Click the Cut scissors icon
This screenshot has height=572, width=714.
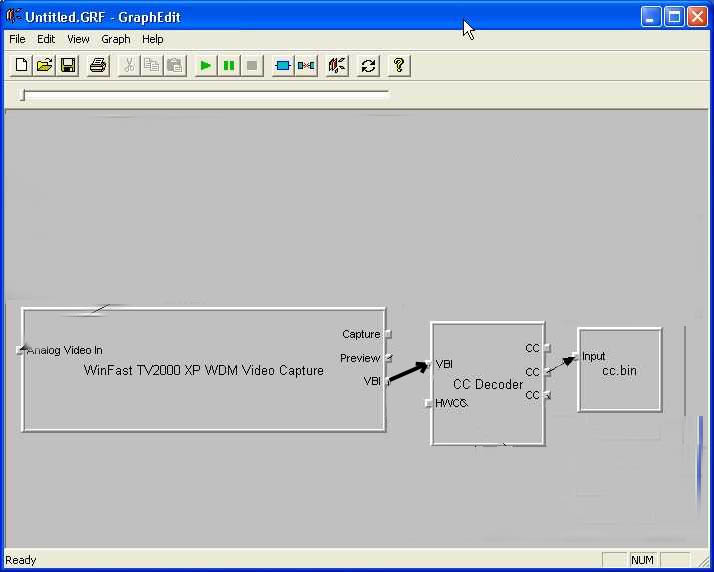(x=129, y=66)
